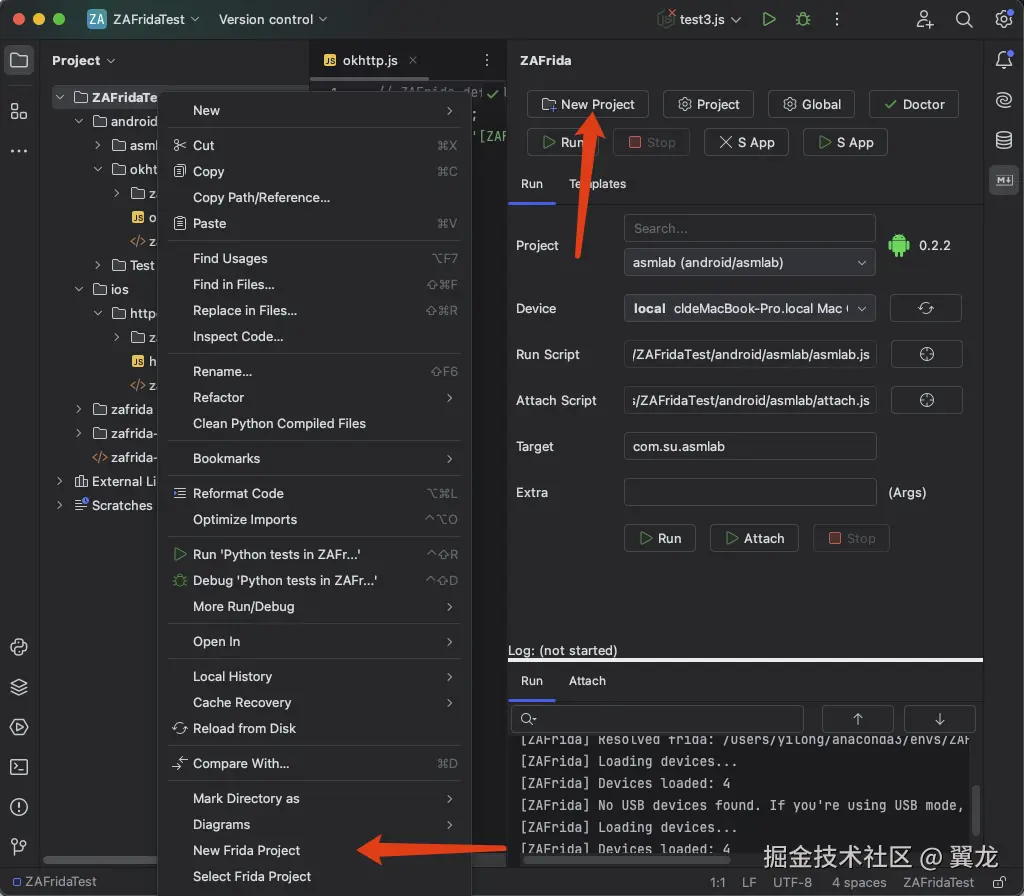The image size is (1024, 896).
Task: Select Copy Path/Reference menu item
Action: pyautogui.click(x=313, y=197)
